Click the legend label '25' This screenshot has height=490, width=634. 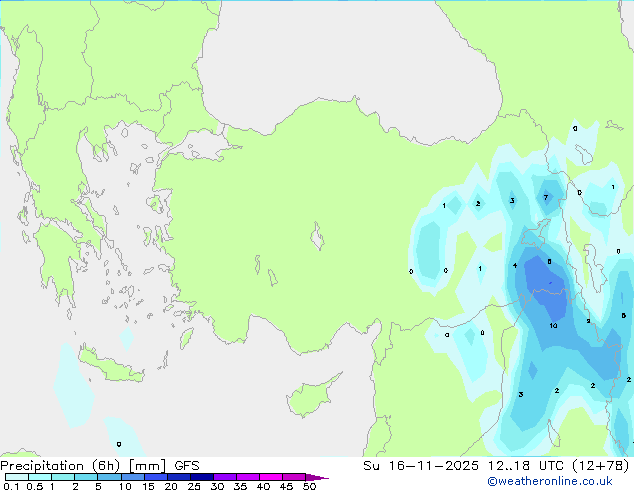point(194,486)
